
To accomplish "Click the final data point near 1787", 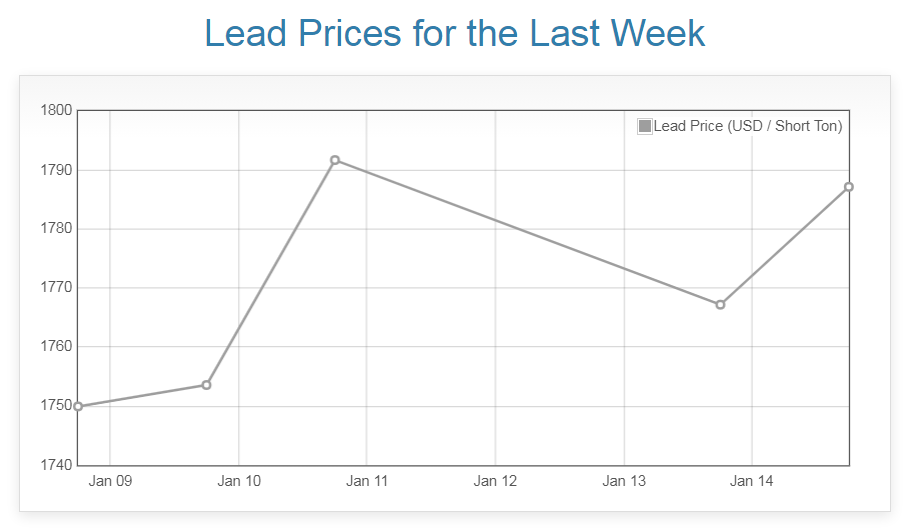I will 848,187.
